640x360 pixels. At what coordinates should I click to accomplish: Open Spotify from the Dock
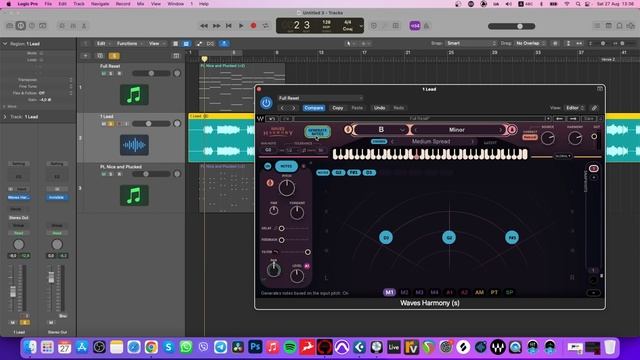pyautogui.click(x=290, y=347)
